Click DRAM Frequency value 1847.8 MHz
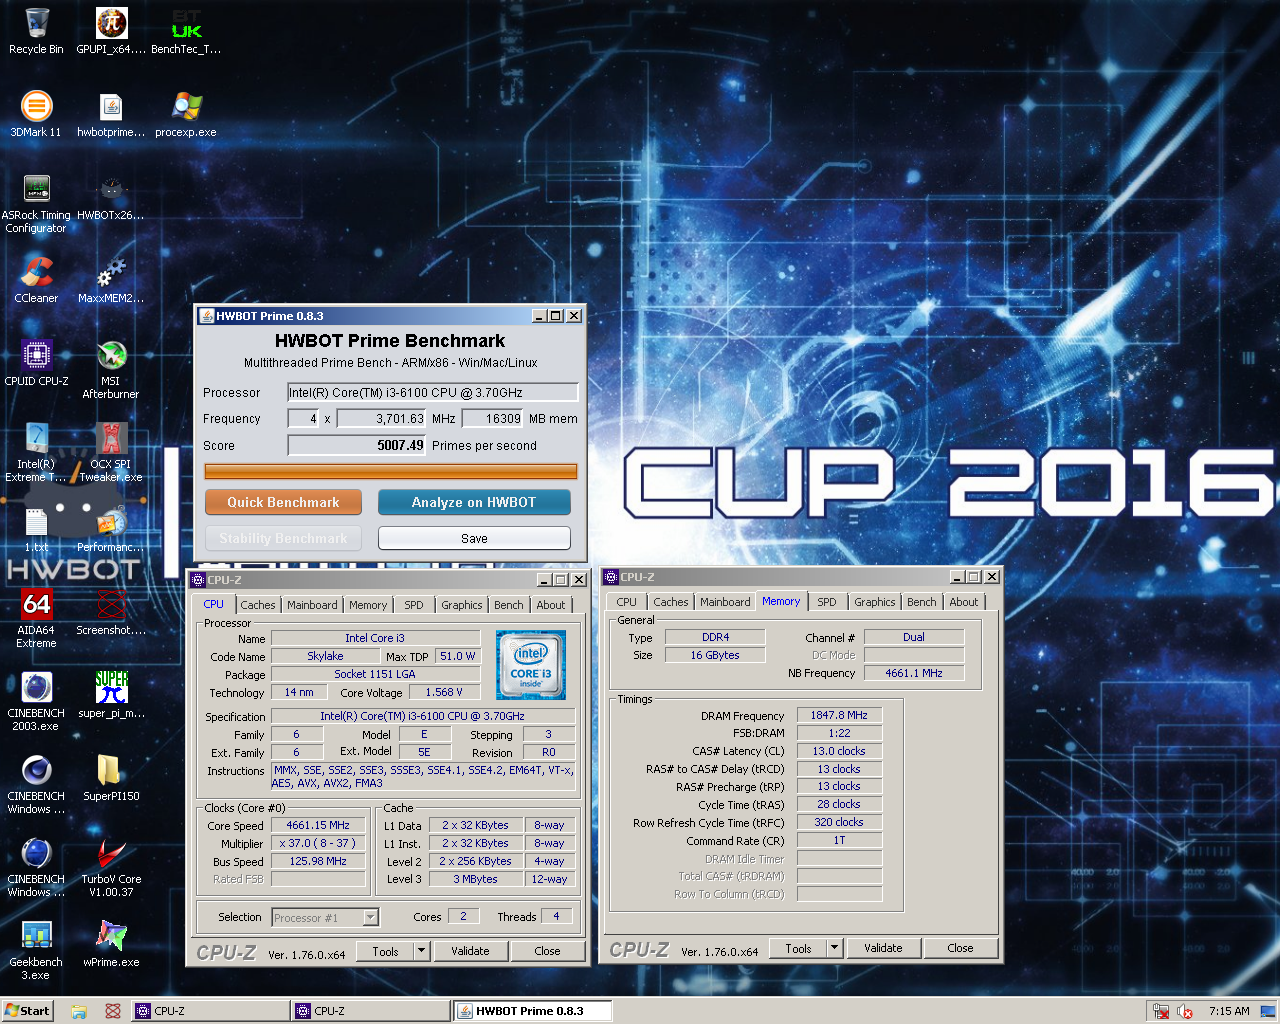1280x1024 pixels. (839, 715)
